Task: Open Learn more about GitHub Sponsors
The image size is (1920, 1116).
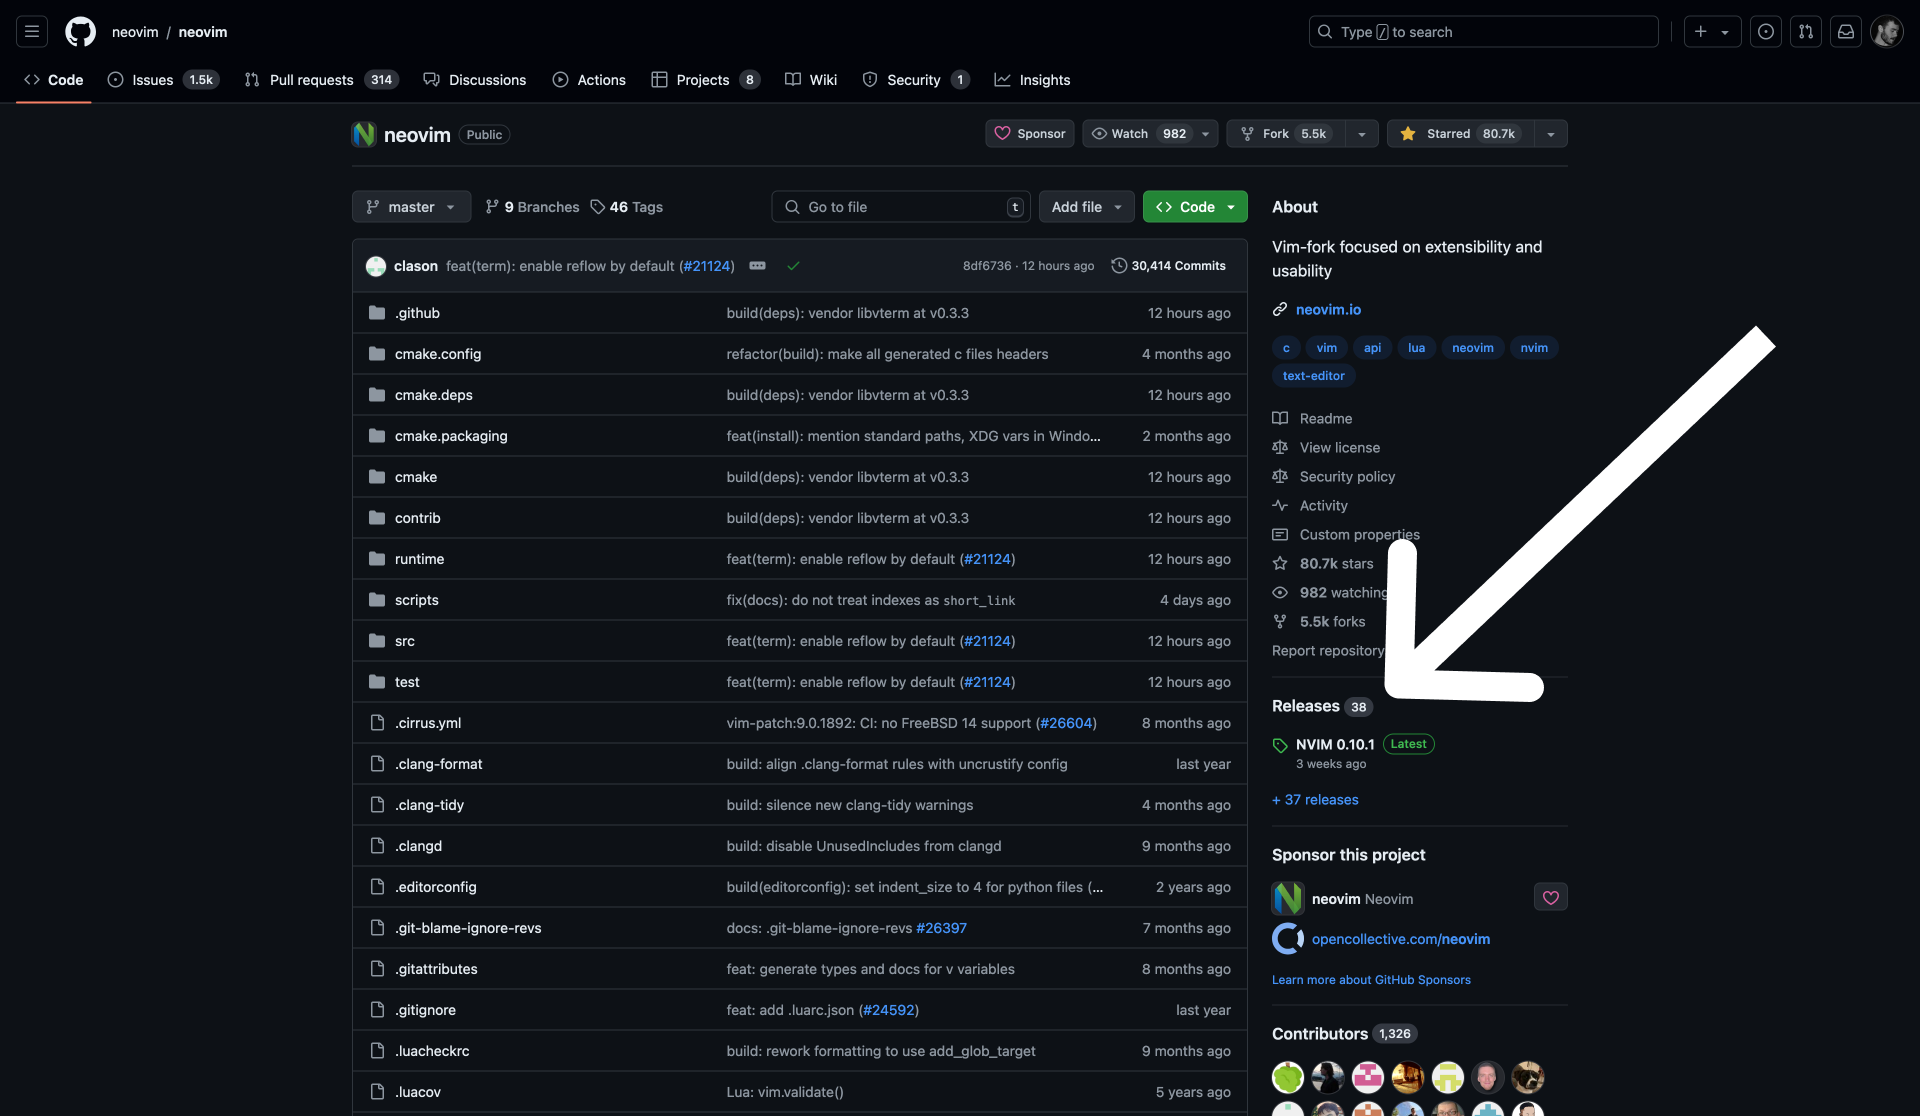Action: tap(1371, 980)
